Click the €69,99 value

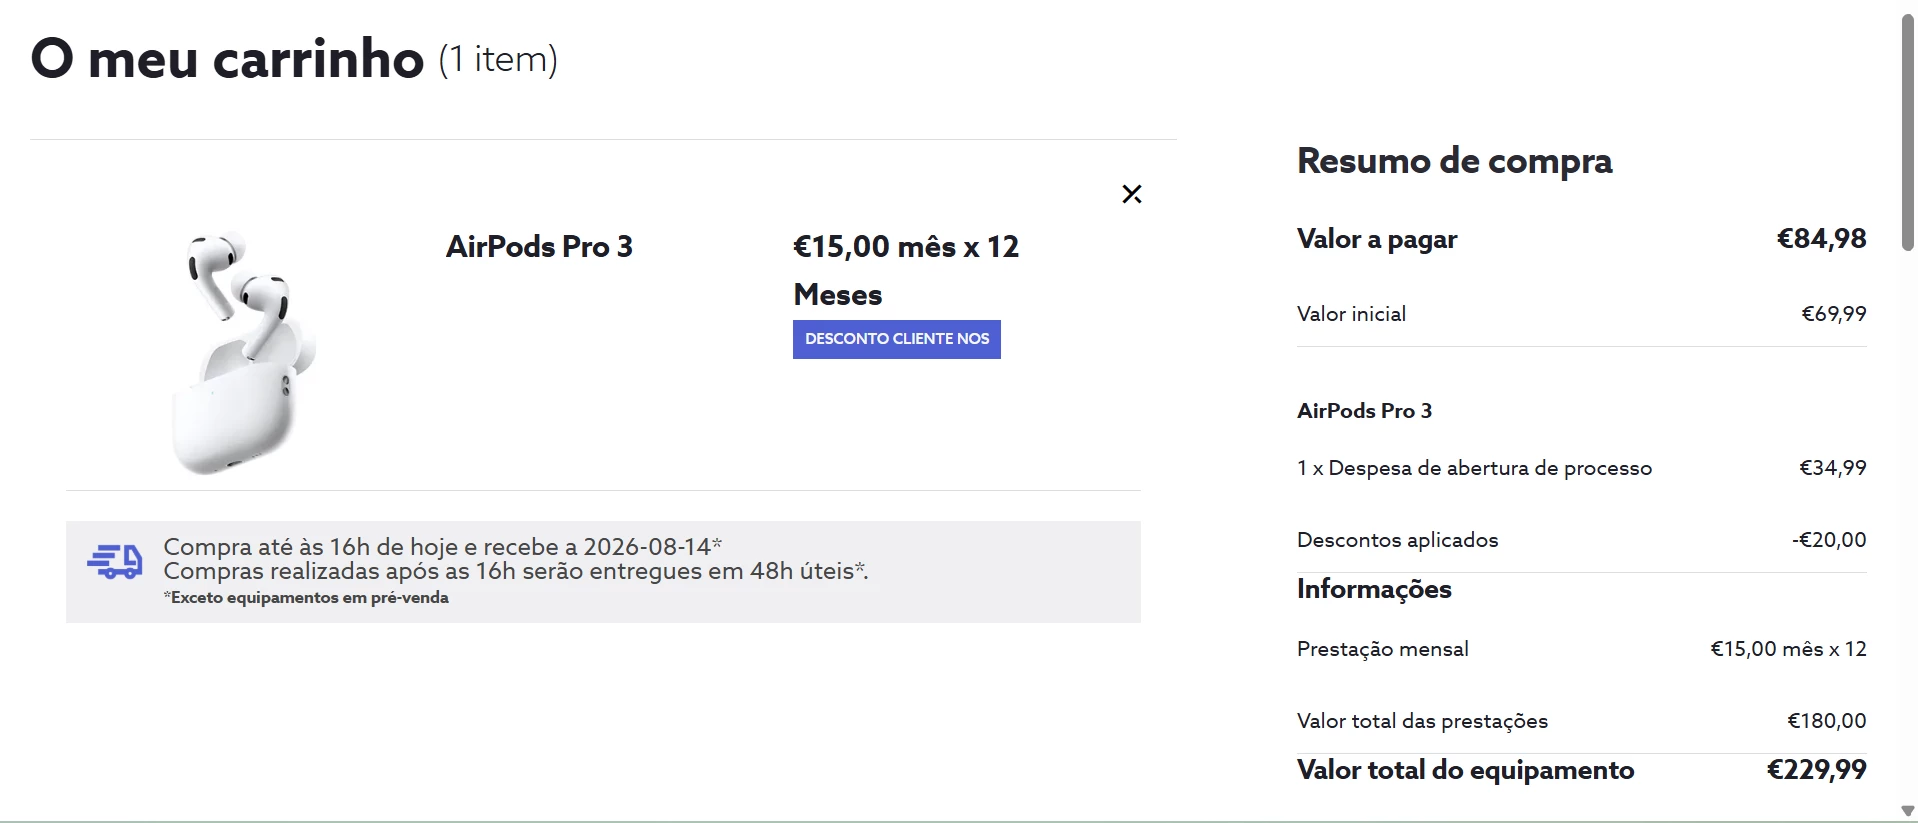coord(1834,314)
